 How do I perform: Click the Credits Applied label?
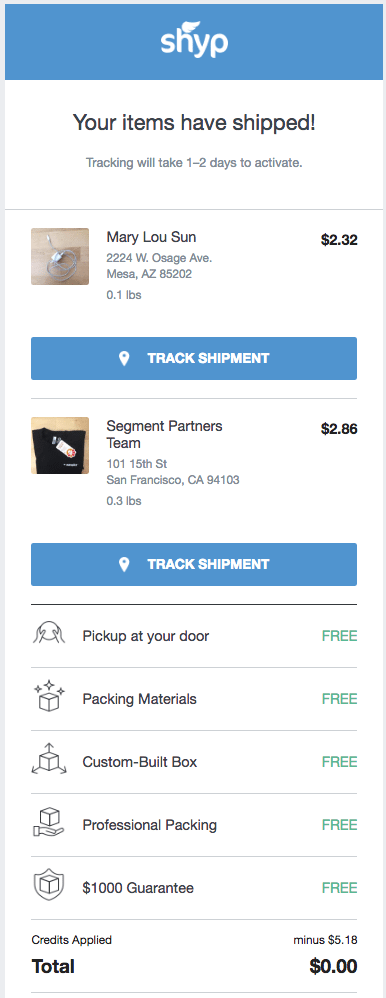coord(71,939)
